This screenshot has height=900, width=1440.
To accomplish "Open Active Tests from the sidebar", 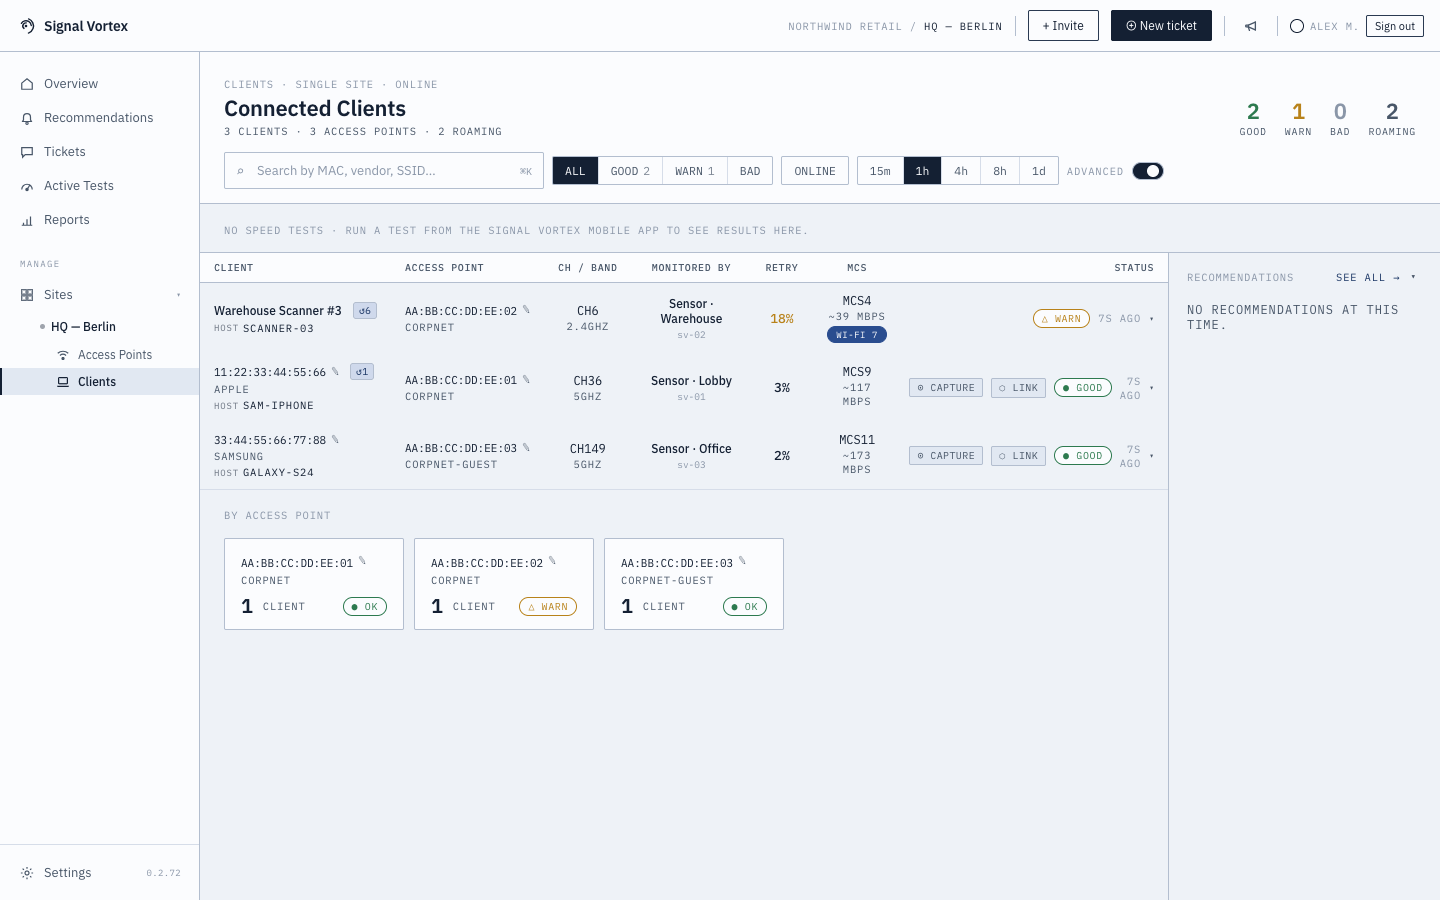I will coord(100,186).
